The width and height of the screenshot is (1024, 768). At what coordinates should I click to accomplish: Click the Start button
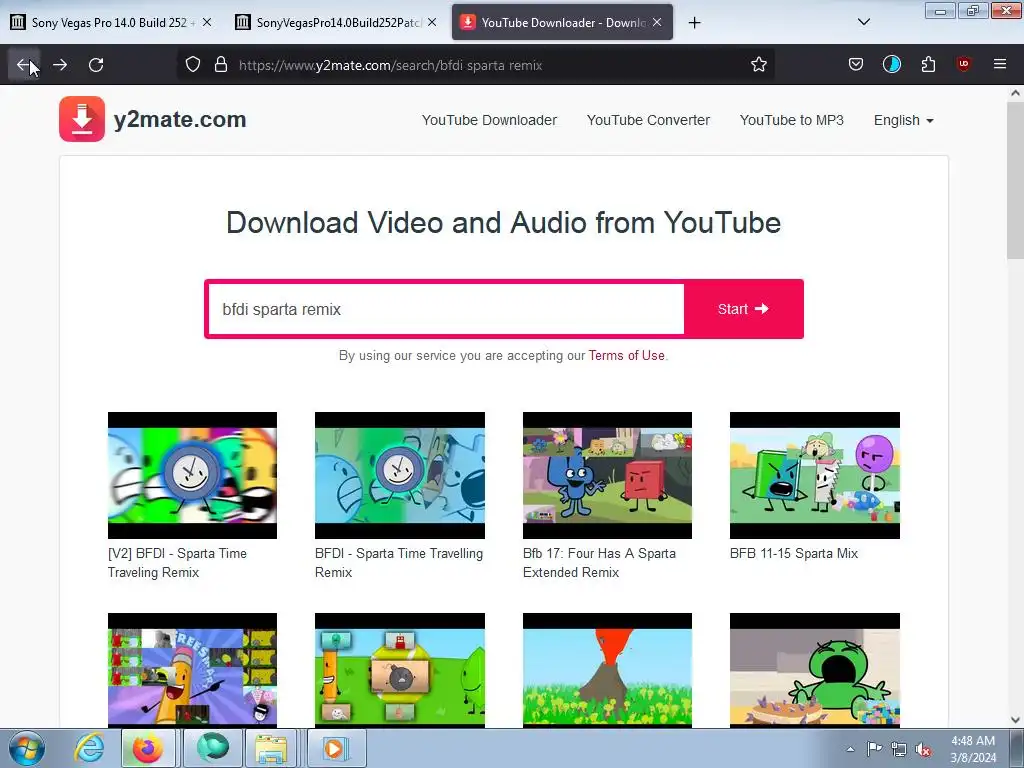(743, 309)
